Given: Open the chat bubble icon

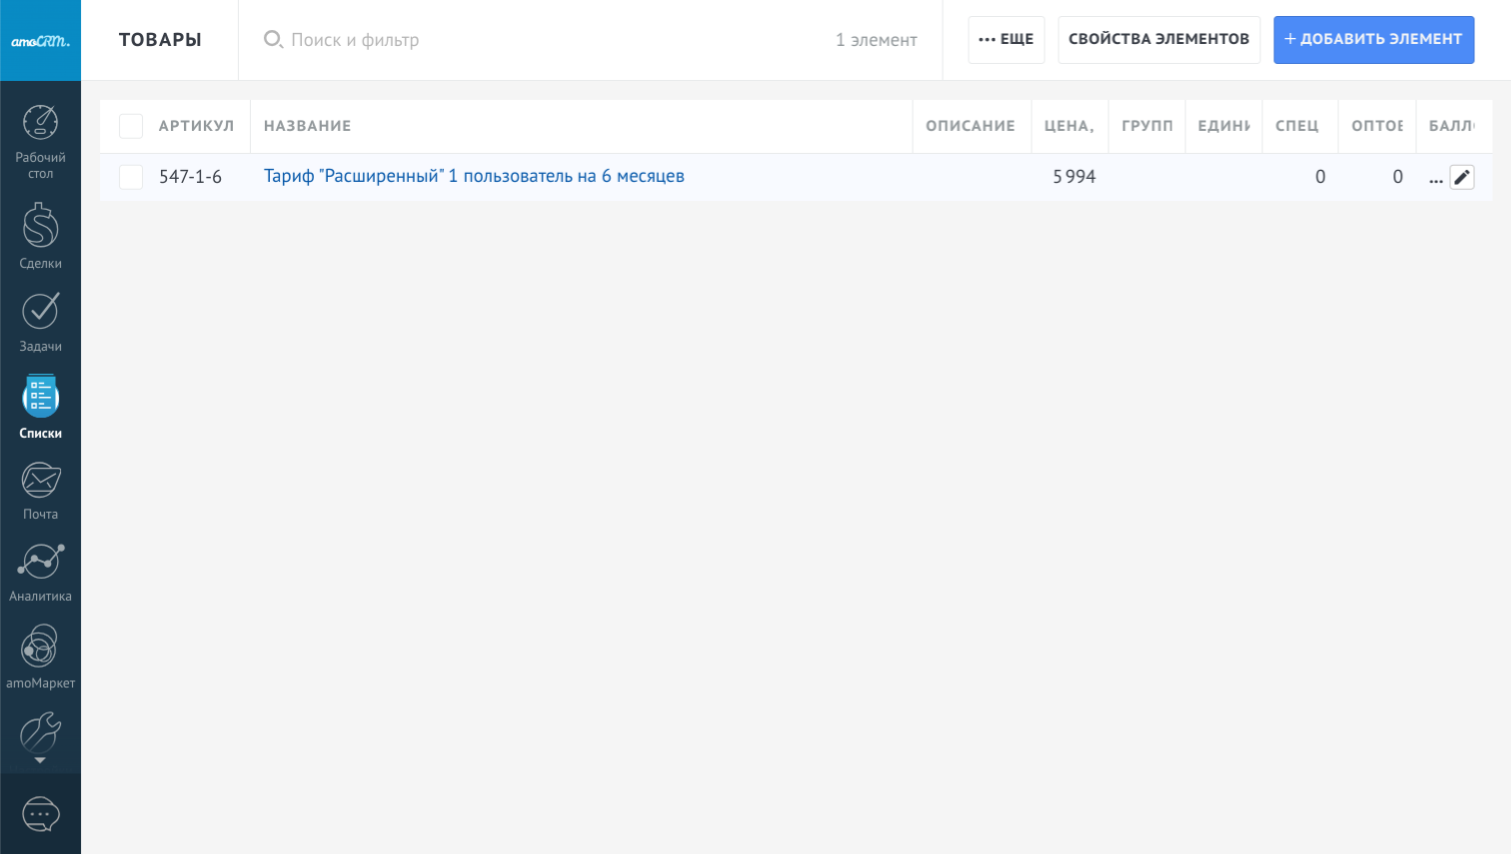Looking at the screenshot, I should (x=40, y=814).
